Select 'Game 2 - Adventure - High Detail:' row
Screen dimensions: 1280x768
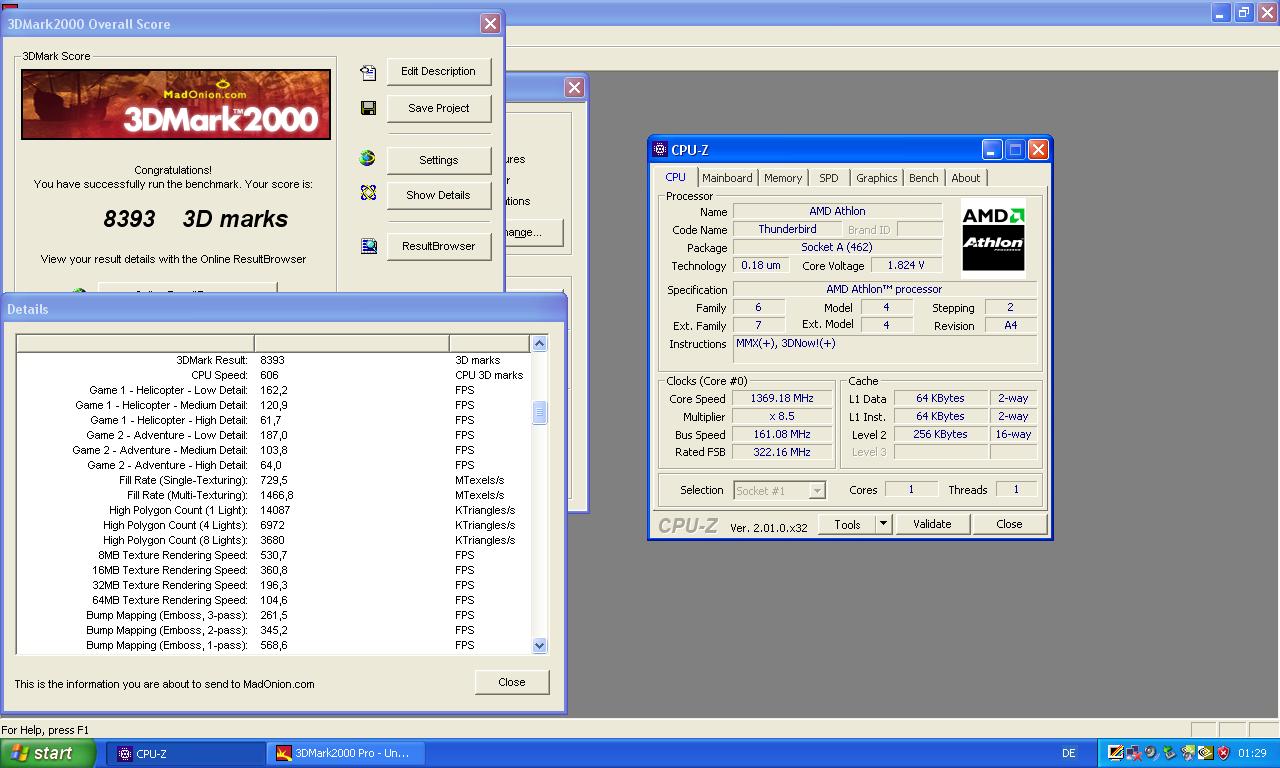coord(273,465)
